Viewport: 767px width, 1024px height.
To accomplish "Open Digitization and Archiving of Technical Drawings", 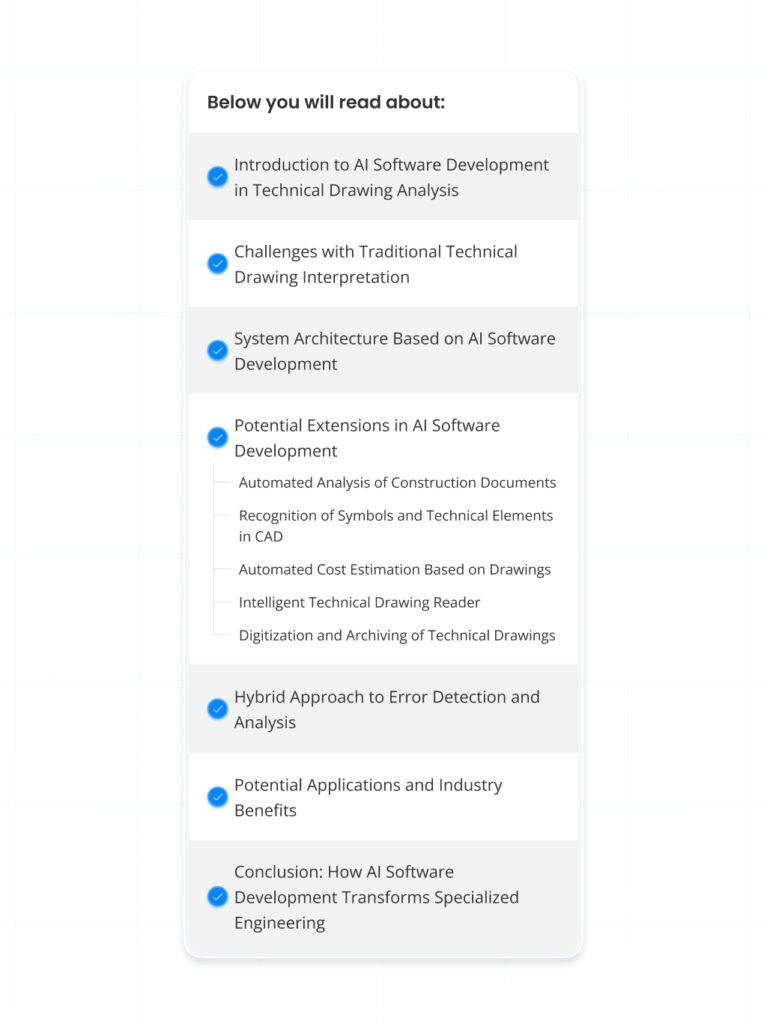I will 396,636.
